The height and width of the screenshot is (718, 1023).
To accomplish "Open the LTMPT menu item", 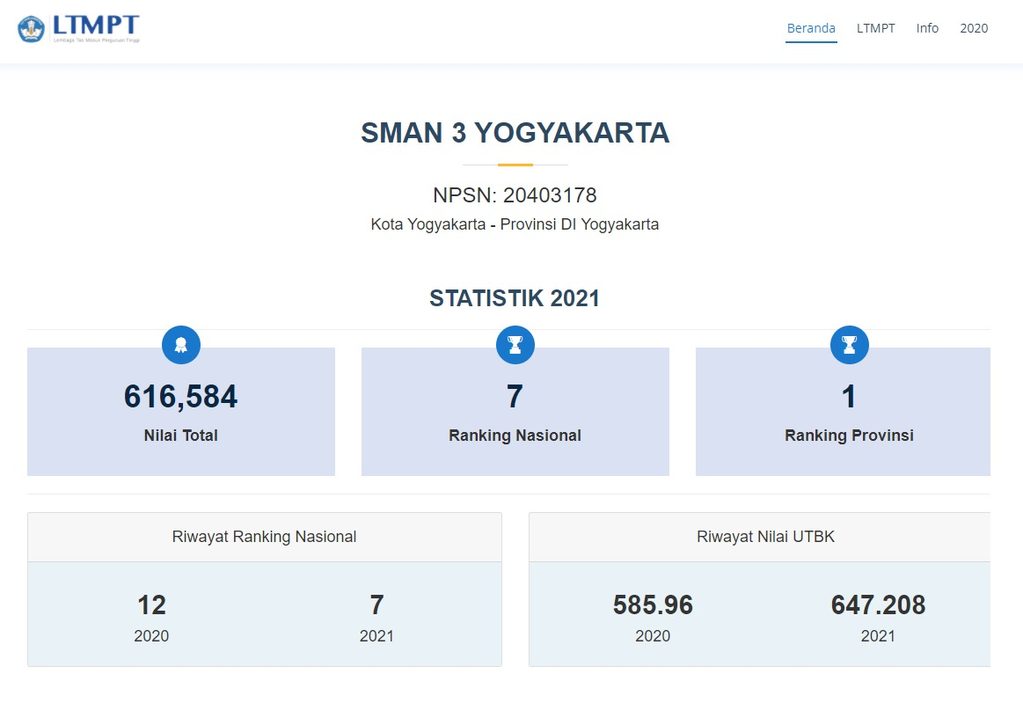I will click(x=876, y=28).
